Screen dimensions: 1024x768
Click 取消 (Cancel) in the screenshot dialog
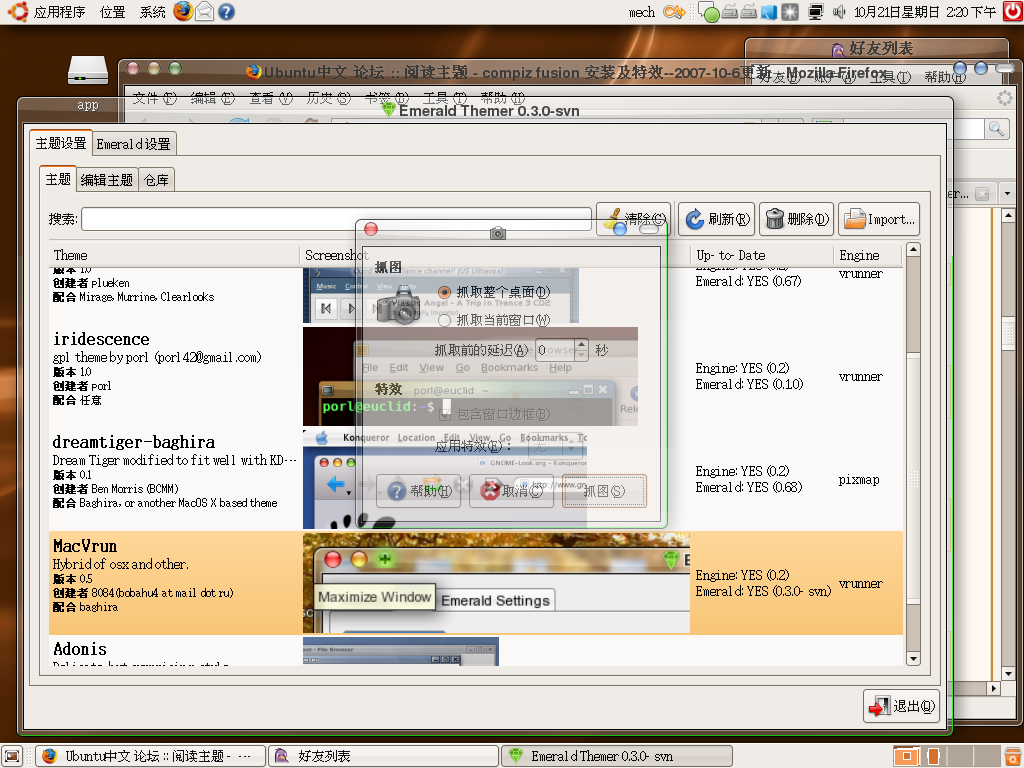pyautogui.click(x=511, y=491)
